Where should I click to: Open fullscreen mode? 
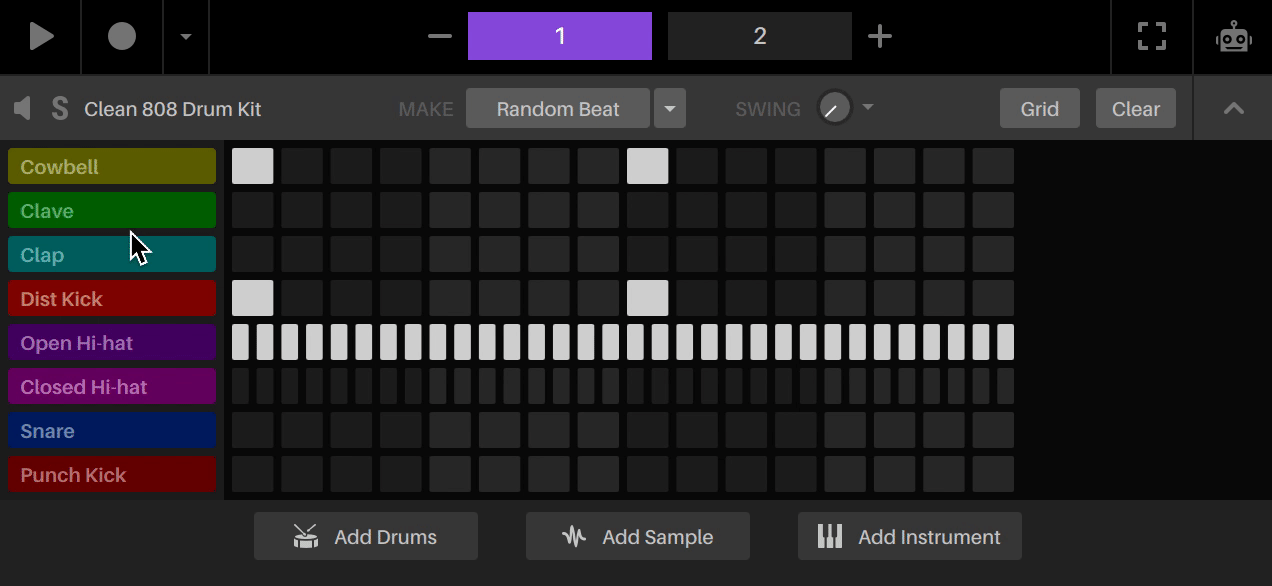(x=1151, y=36)
